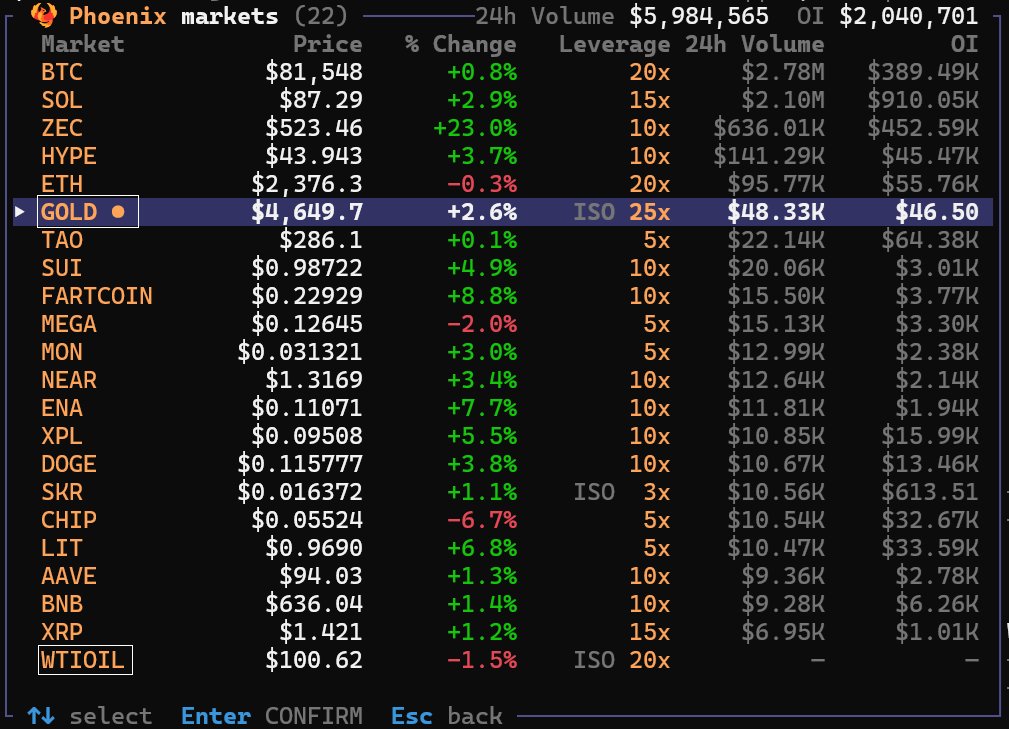This screenshot has width=1009, height=729.
Task: Select the NEAR market name
Action: 69,380
